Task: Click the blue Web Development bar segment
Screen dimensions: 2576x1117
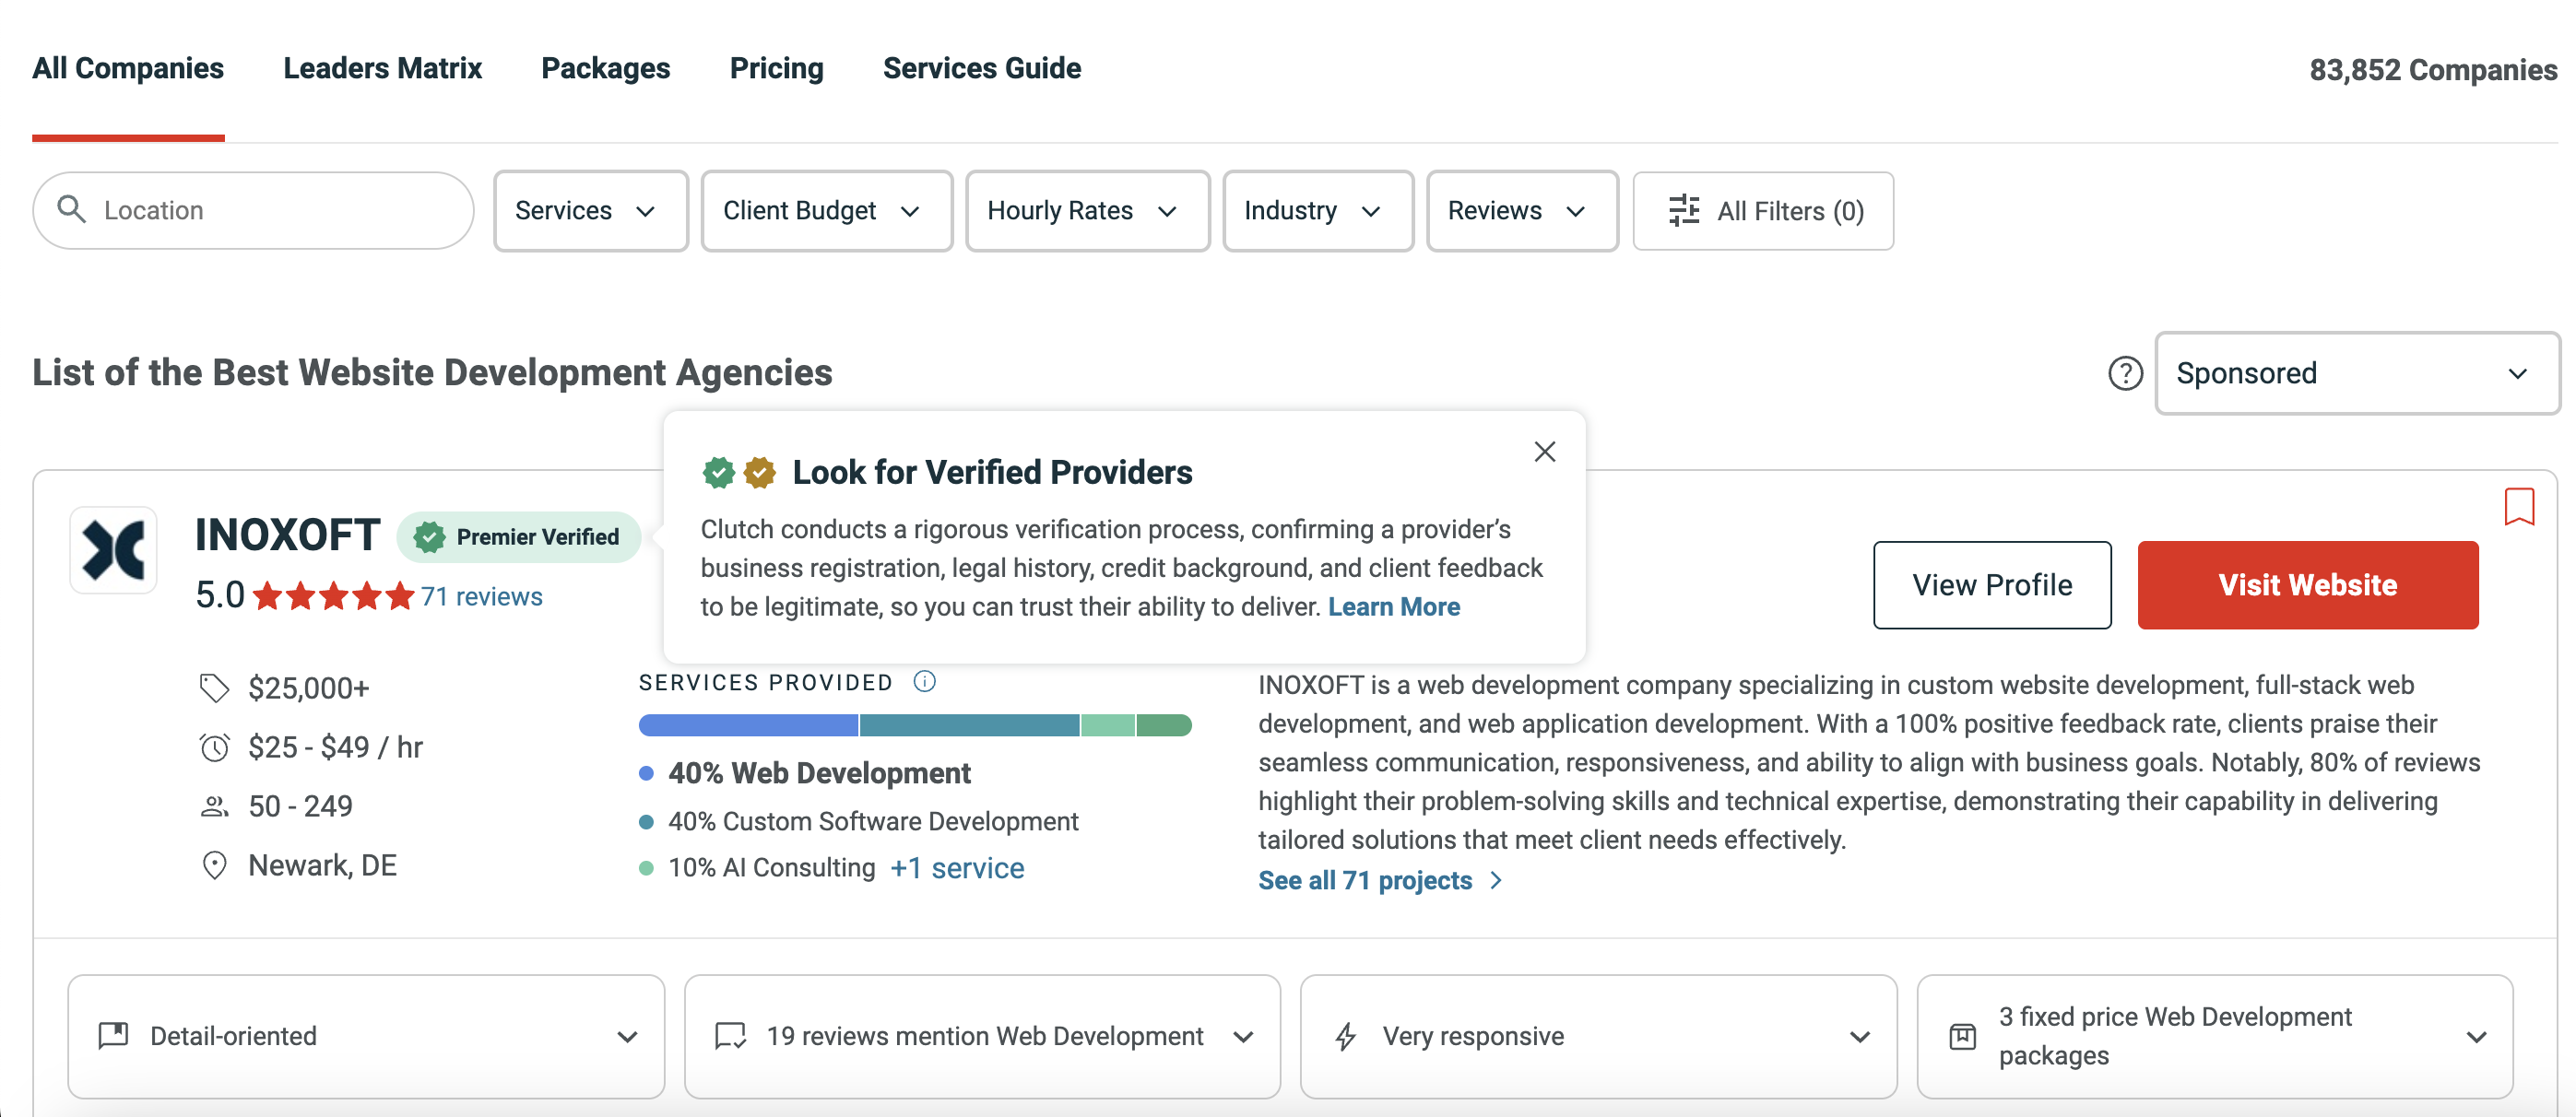Action: point(747,725)
